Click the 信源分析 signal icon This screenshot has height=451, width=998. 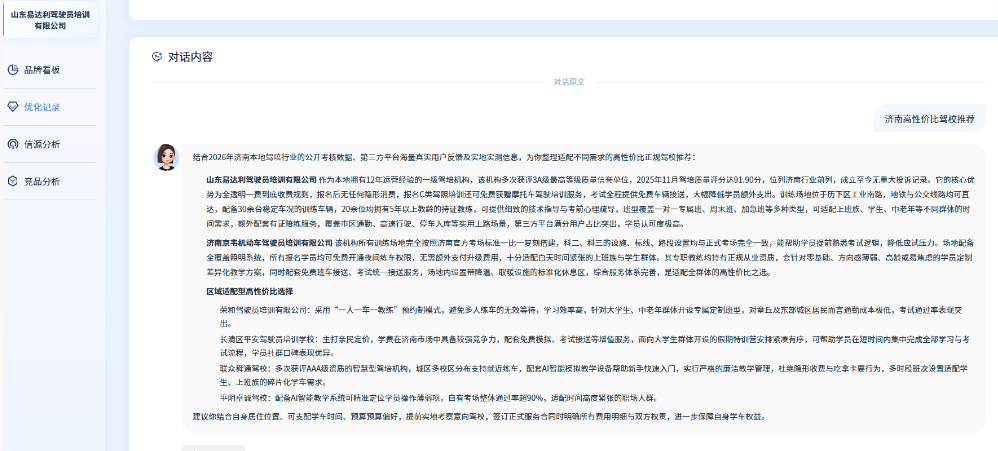point(13,144)
